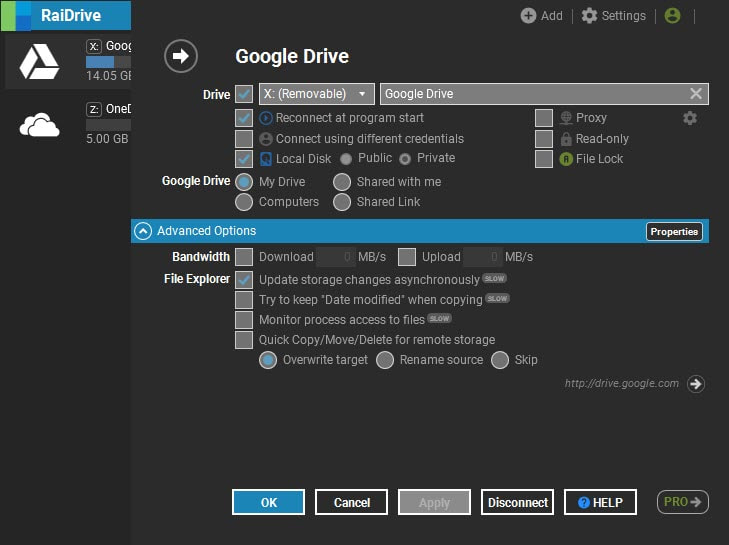The height and width of the screenshot is (545, 729).
Task: Open proxy settings gear icon
Action: tap(690, 118)
